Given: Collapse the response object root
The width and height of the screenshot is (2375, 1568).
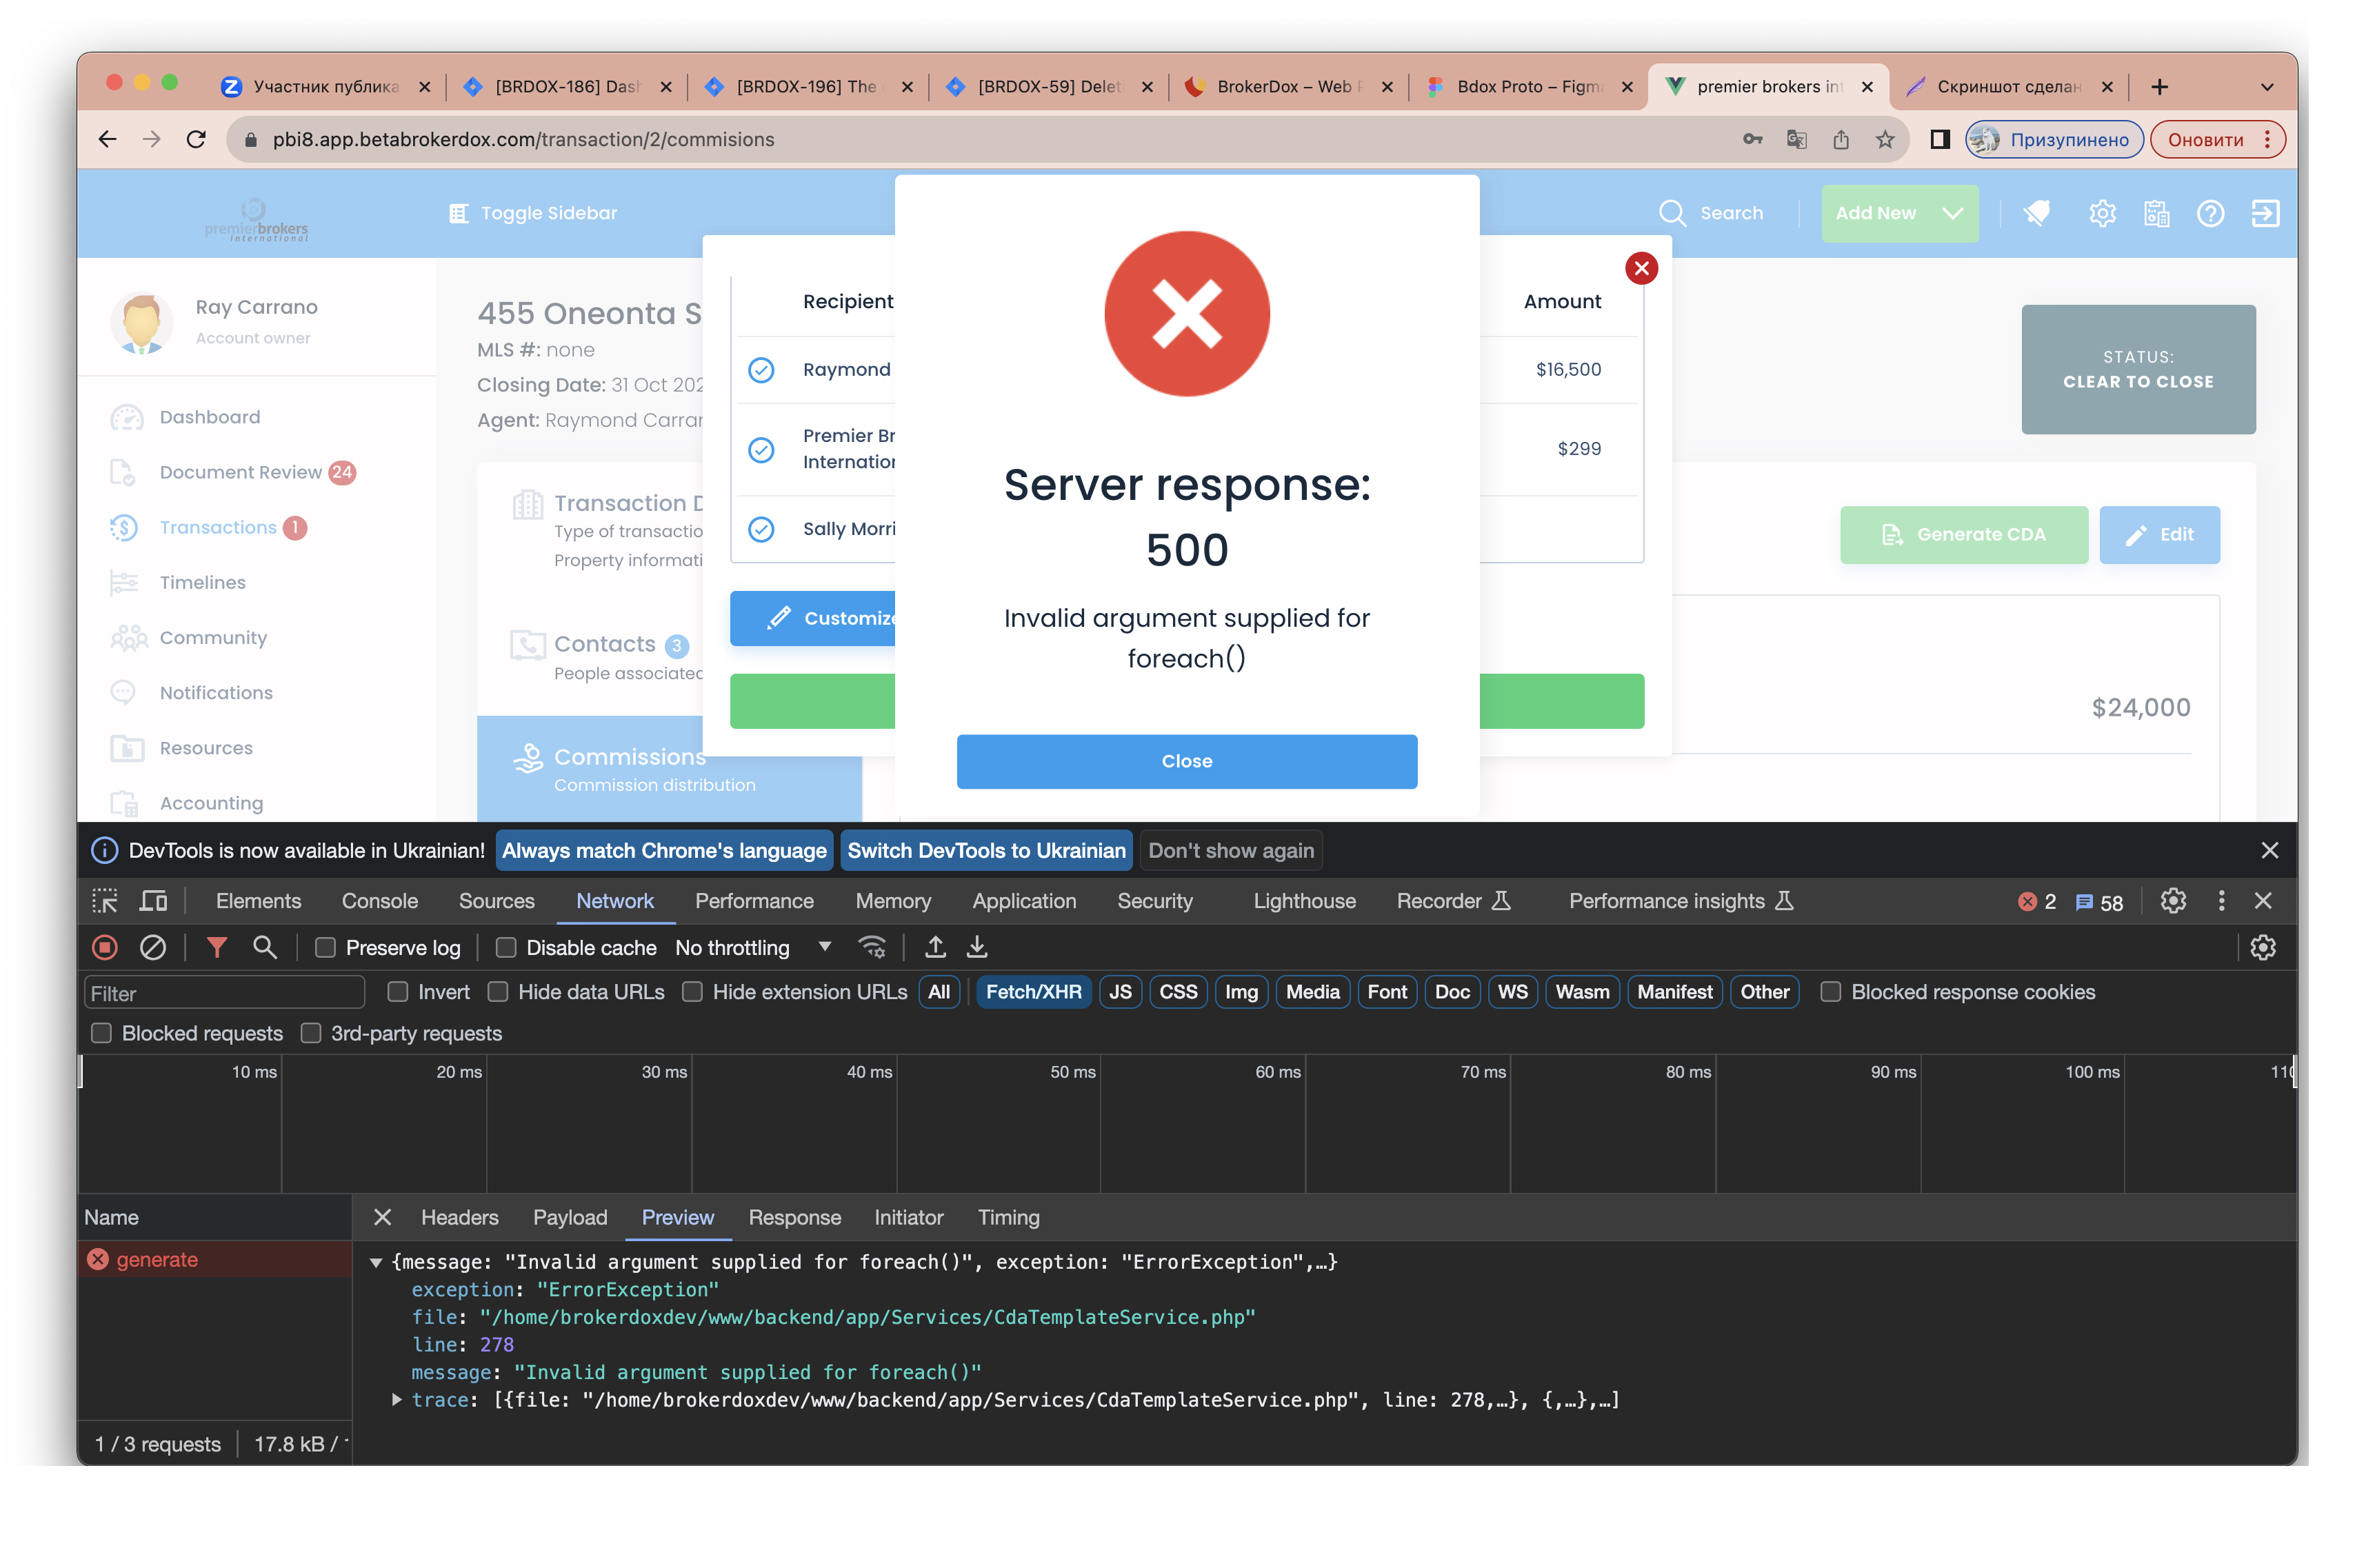Looking at the screenshot, I should click(x=376, y=1262).
